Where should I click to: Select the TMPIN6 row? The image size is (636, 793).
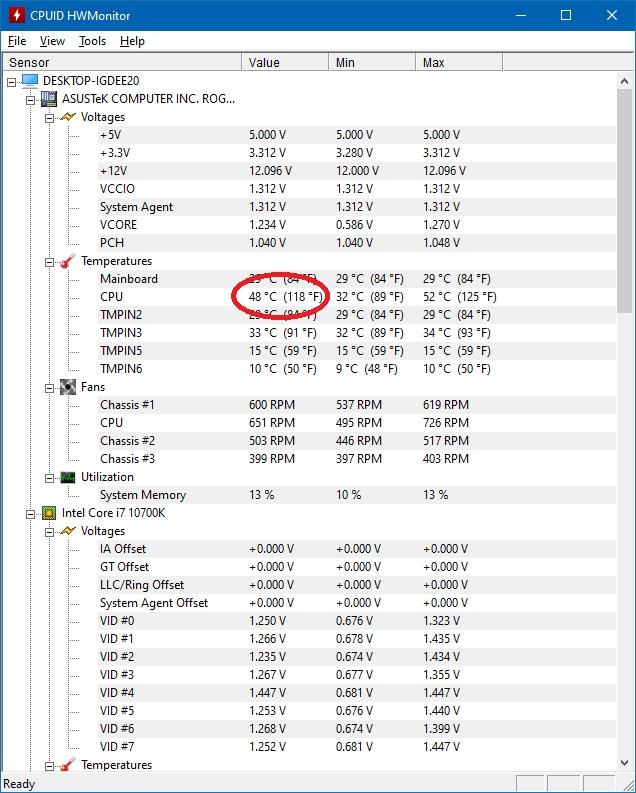(x=357, y=369)
